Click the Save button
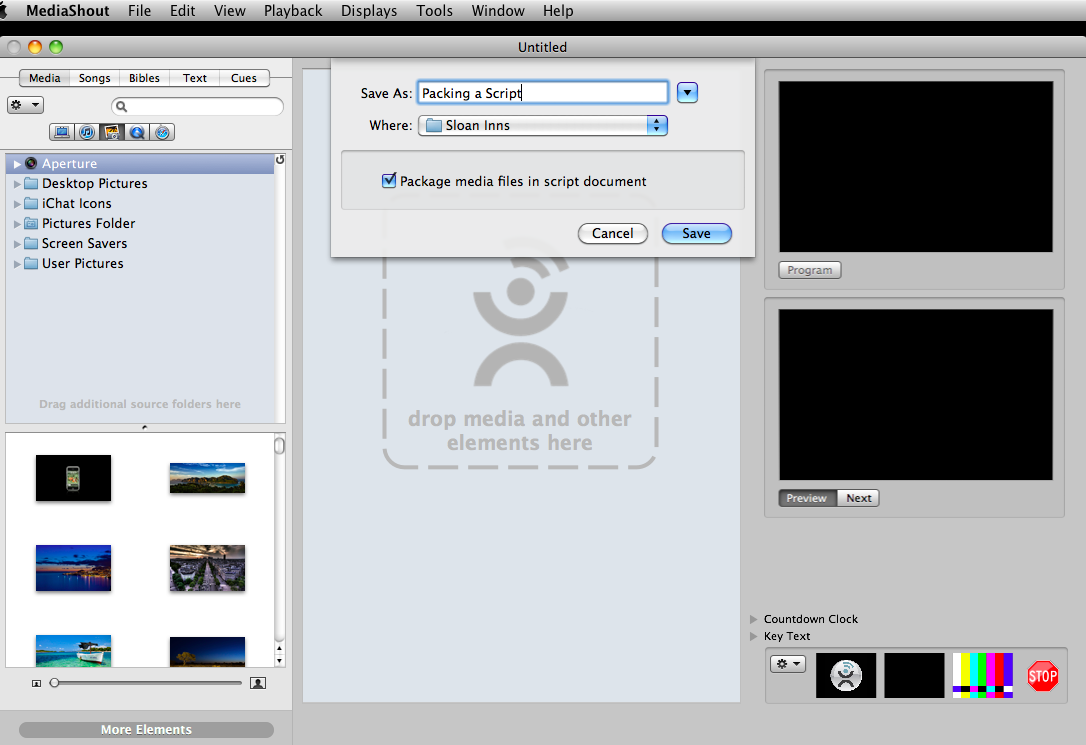The image size is (1086, 745). pos(696,233)
